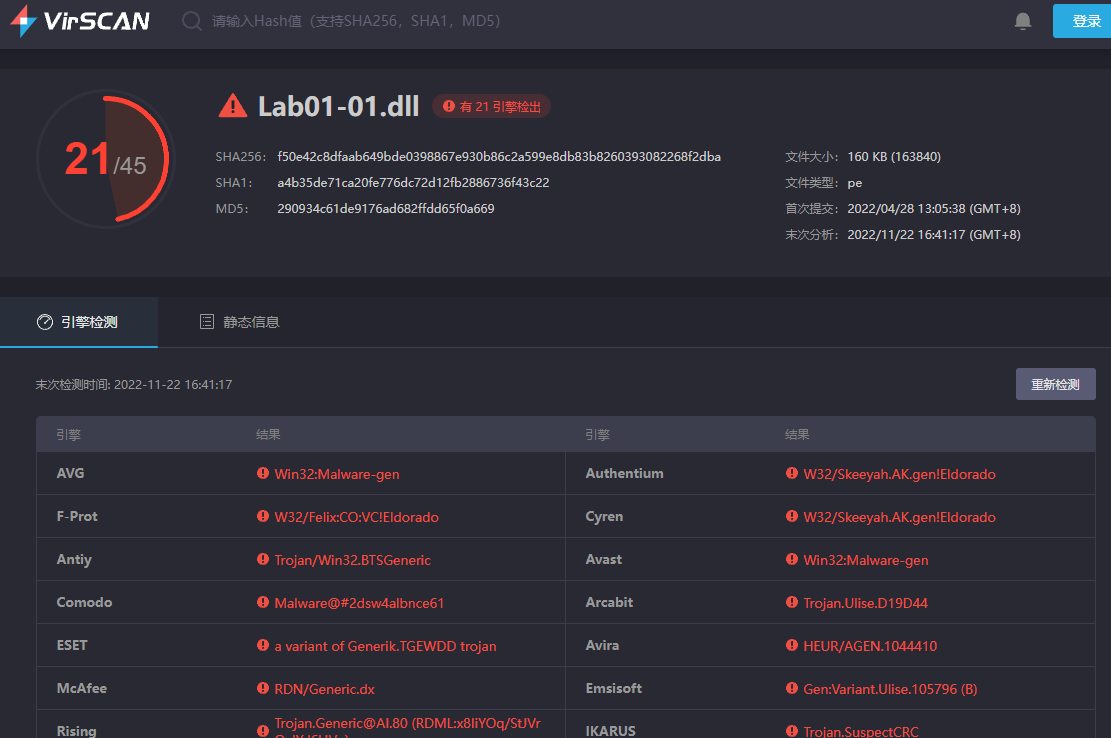The width and height of the screenshot is (1111, 738).
Task: Click the last analysis time 2022/11/22 16:41:17 (GMT+8)
Action: pyautogui.click(x=934, y=234)
